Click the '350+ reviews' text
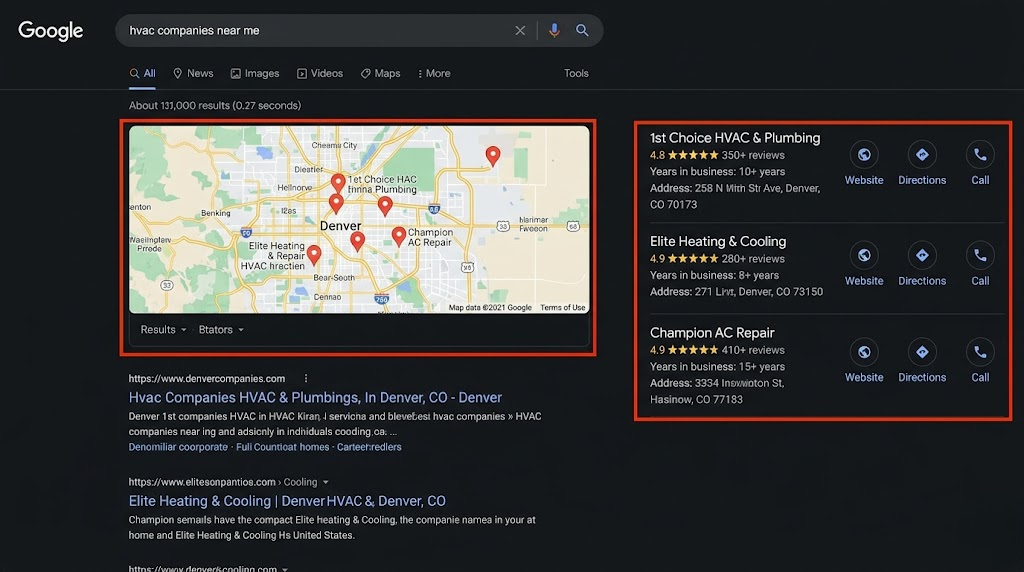The image size is (1024, 572). 753,155
